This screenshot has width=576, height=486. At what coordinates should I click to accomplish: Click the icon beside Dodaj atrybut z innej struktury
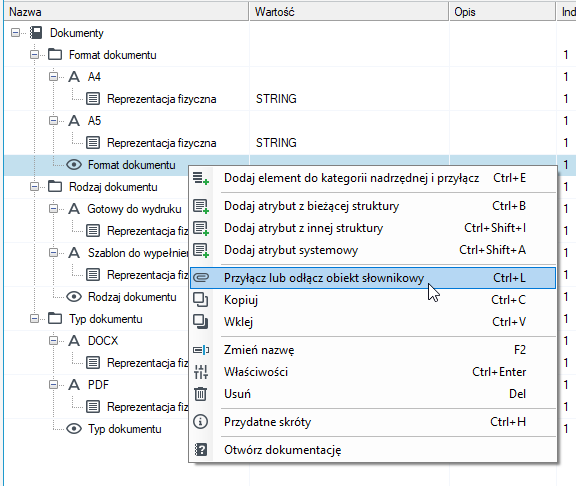tap(201, 228)
